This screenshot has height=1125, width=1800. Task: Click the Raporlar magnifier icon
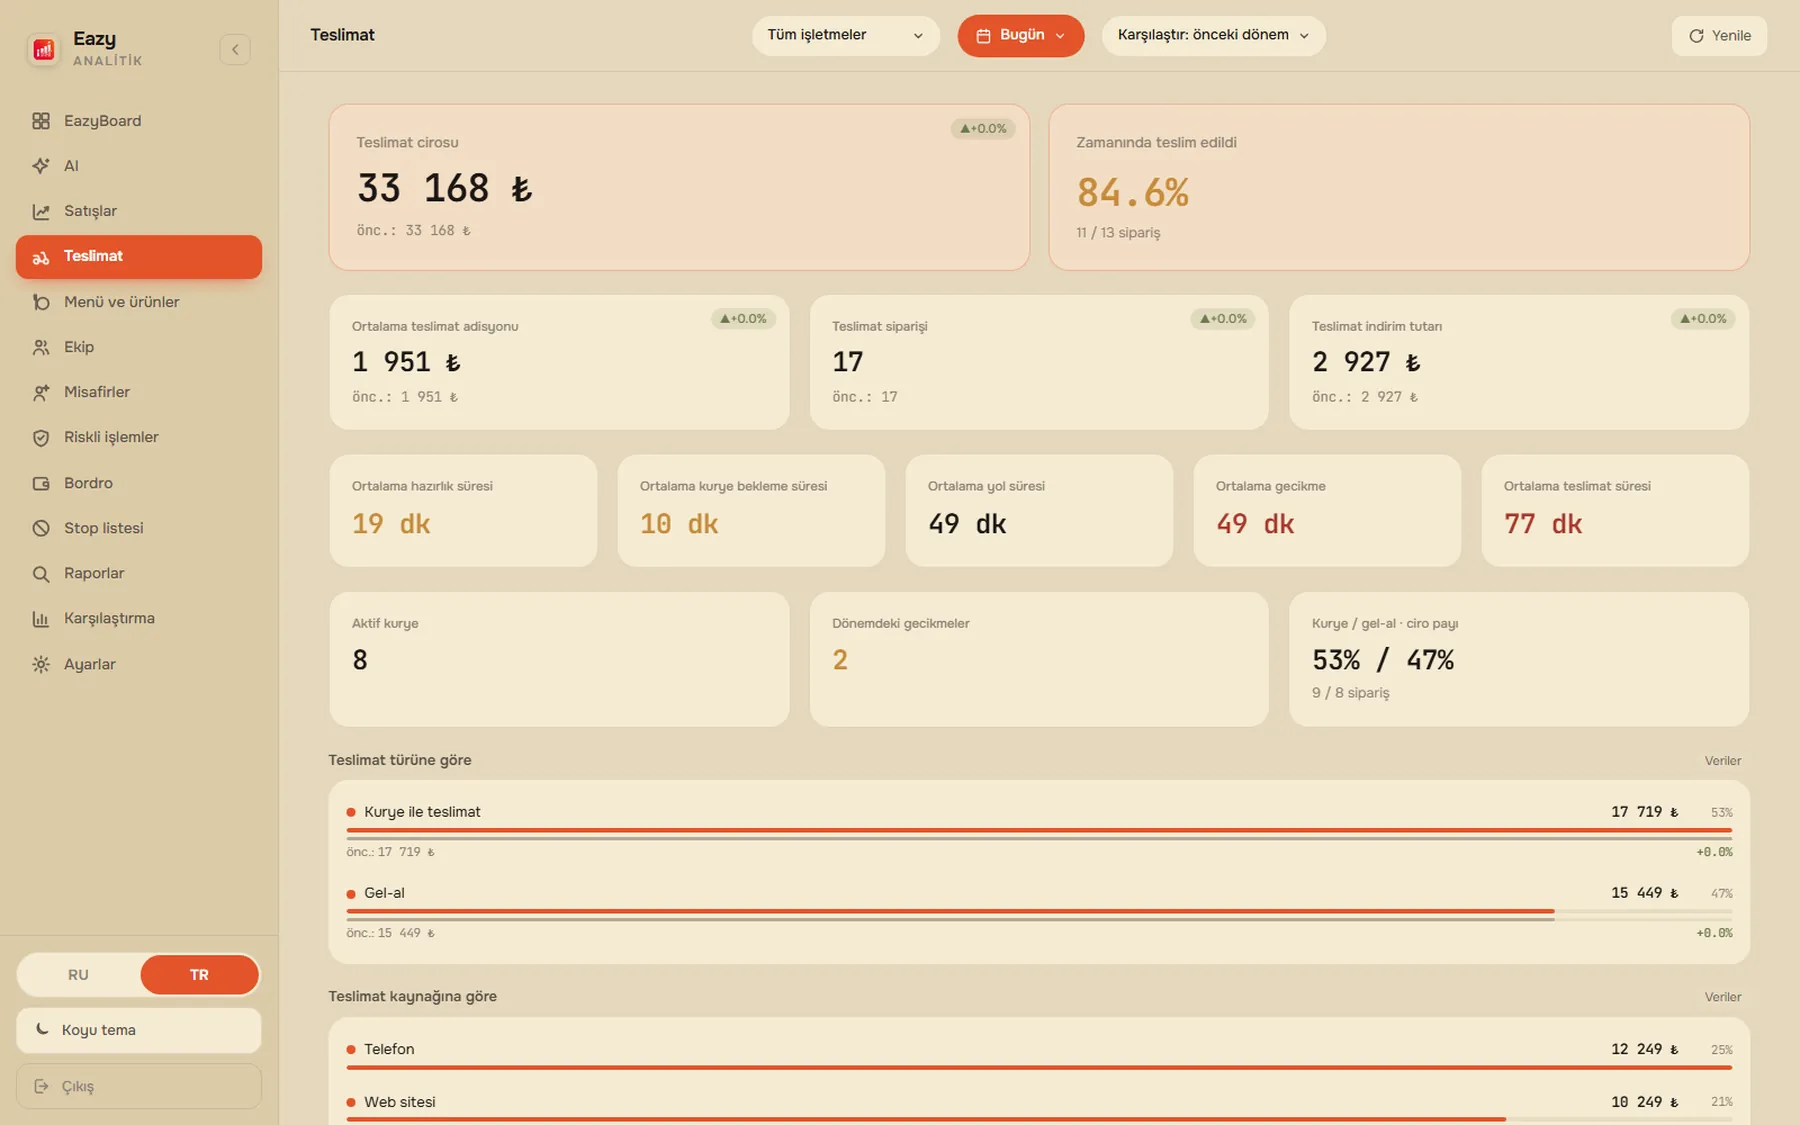tap(41, 573)
